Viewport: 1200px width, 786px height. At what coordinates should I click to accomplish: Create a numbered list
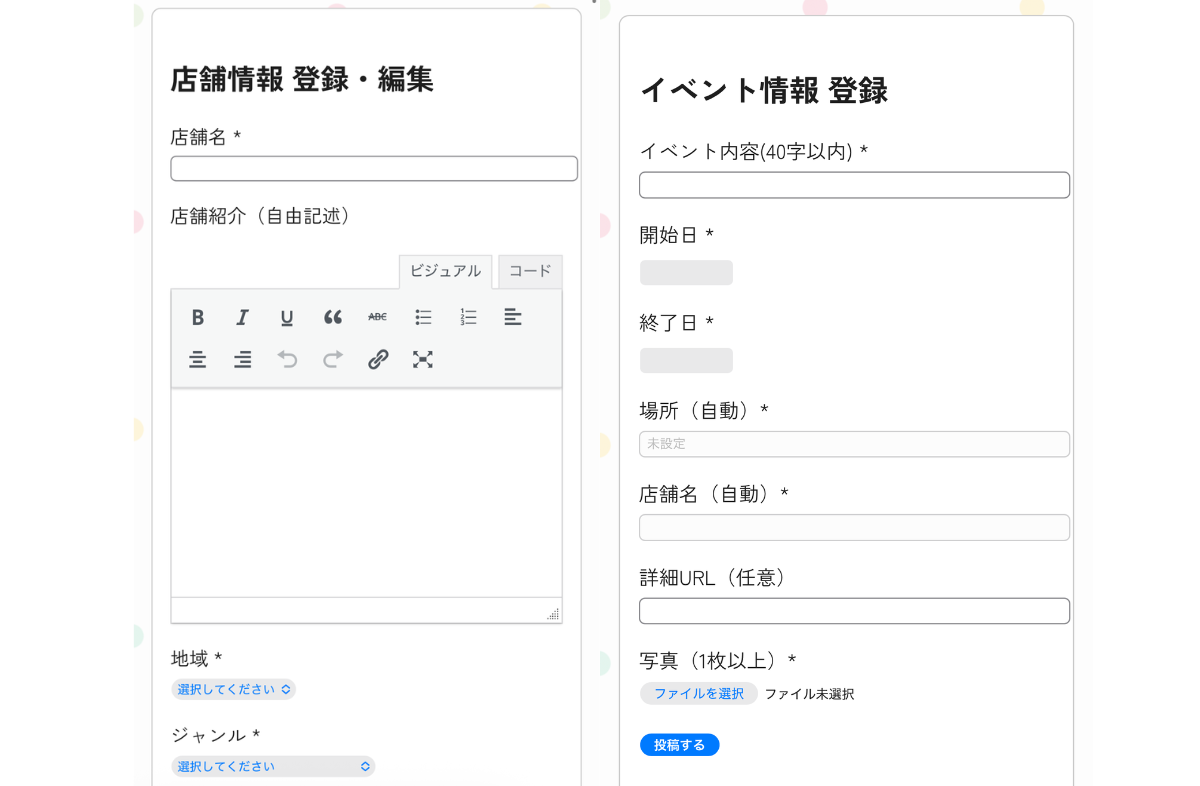point(467,317)
